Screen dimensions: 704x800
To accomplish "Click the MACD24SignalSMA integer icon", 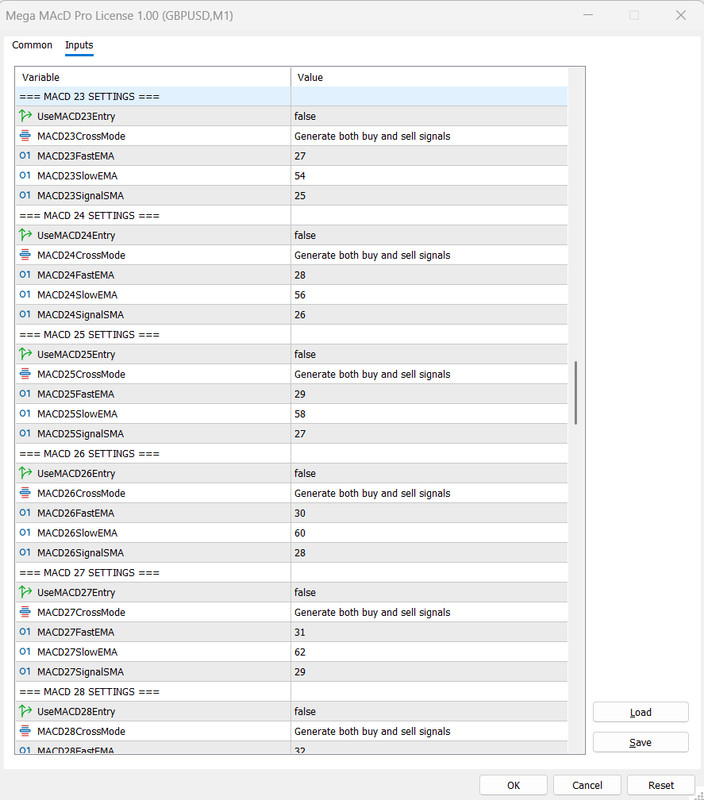I will pyautogui.click(x=25, y=314).
